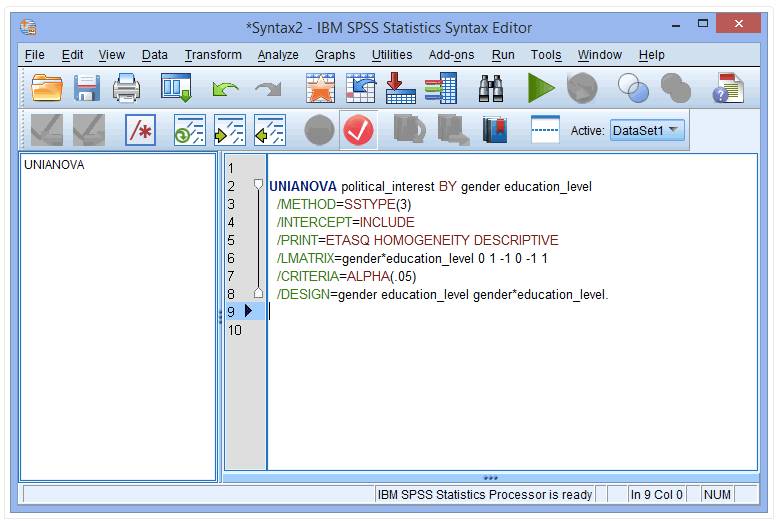This screenshot has height=521, width=776.
Task: Click 'IBM SPSS Statistics Processor is ready' status
Action: (x=485, y=494)
